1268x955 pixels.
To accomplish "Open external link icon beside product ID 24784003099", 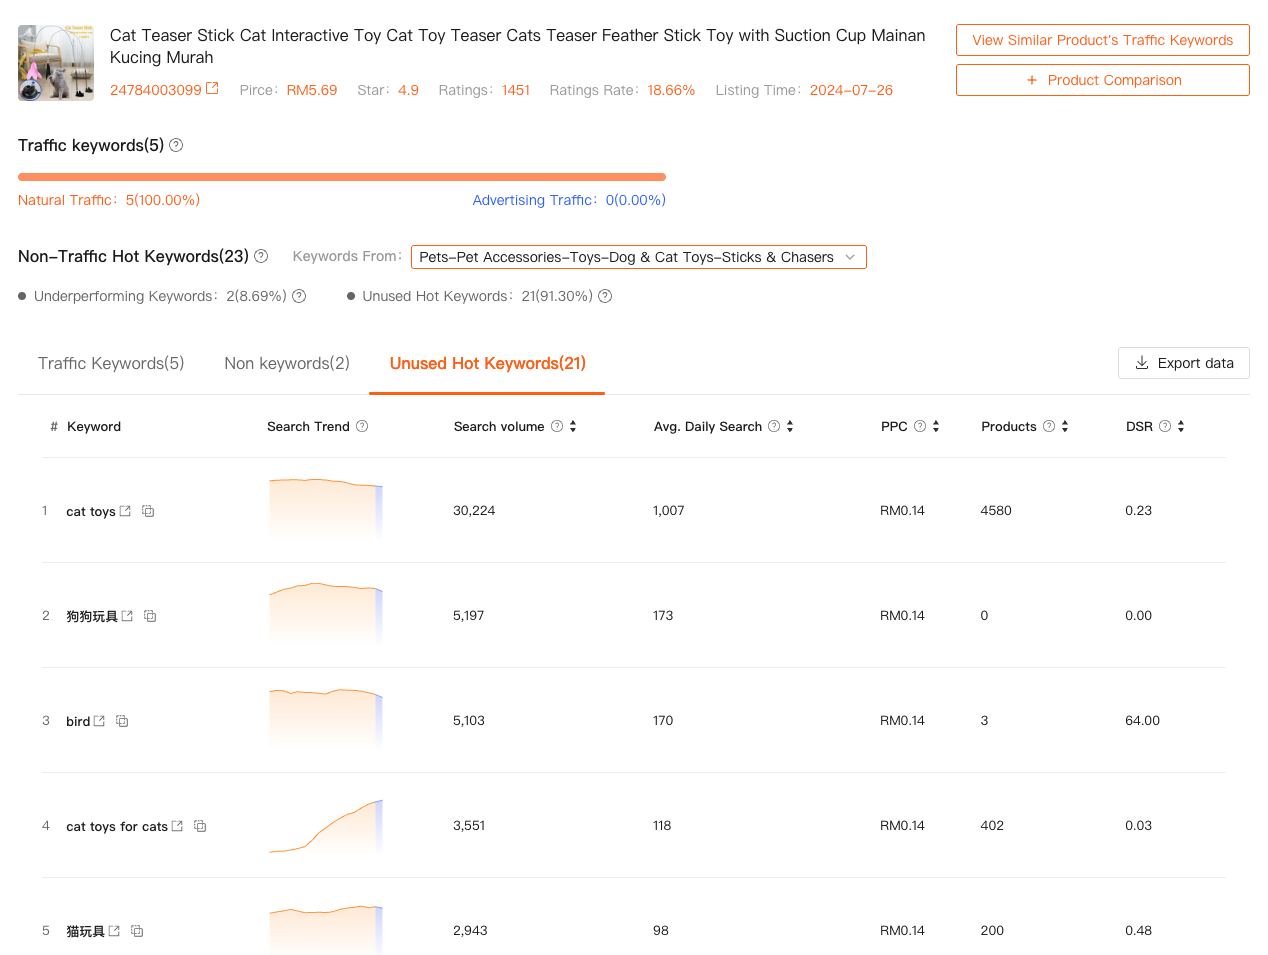I will tap(212, 89).
